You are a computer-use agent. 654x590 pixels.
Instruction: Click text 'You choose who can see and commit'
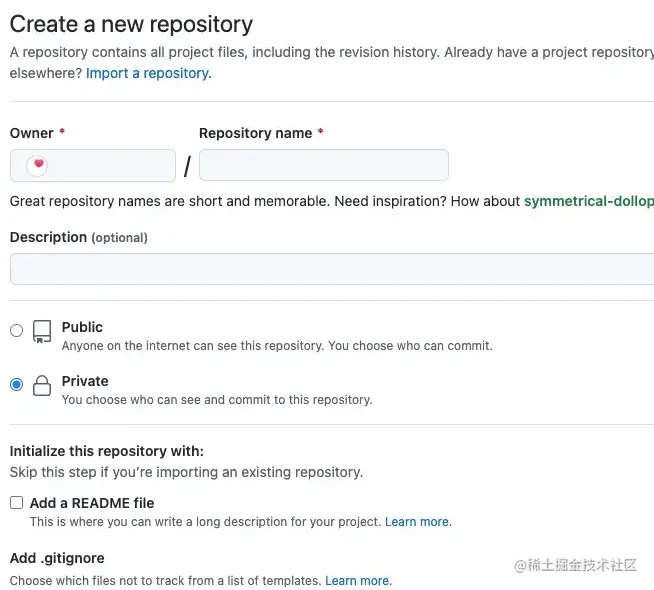tap(168, 399)
